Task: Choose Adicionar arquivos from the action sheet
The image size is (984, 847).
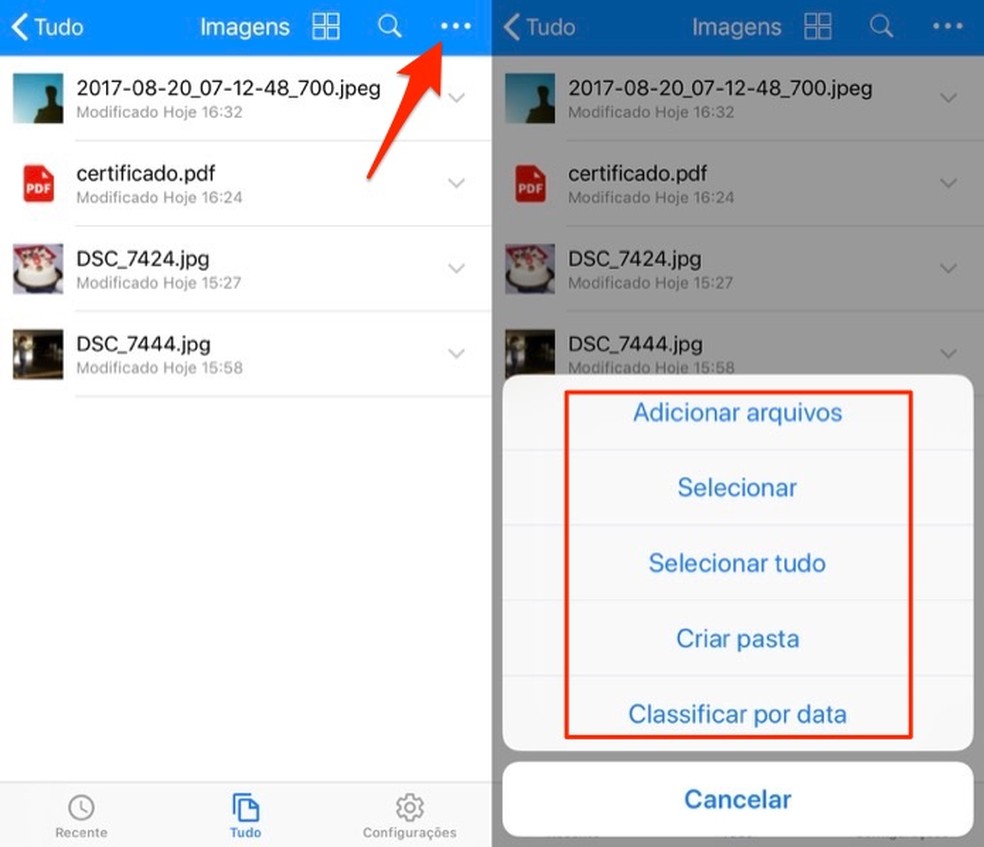Action: pyautogui.click(x=737, y=413)
